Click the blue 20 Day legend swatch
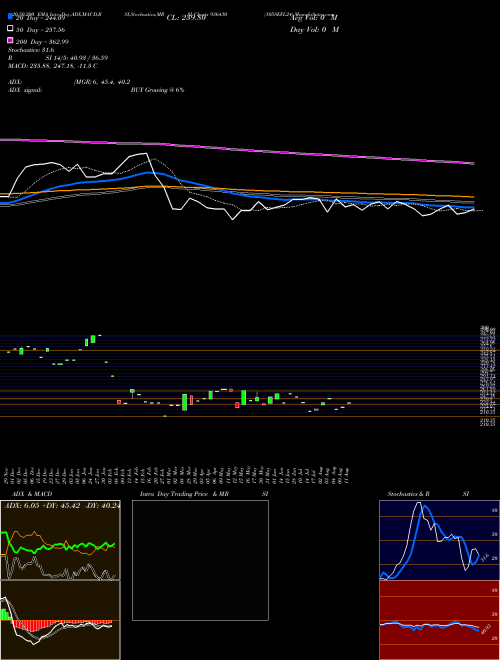Viewport: 500px width, 660px height. pos(11,16)
